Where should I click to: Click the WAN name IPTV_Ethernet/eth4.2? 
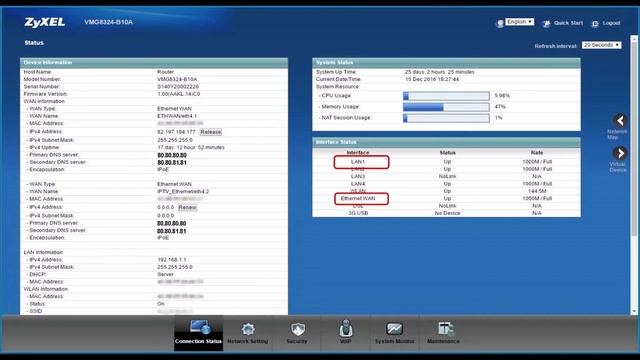tap(183, 191)
